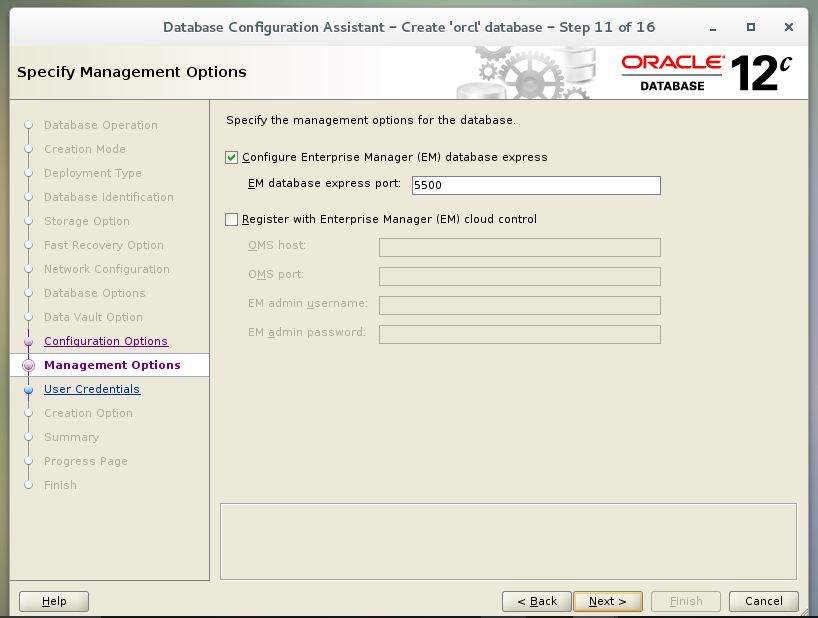Screen dimensions: 818x618
Task: Click the Deployment Type step label
Action: [x=93, y=173]
